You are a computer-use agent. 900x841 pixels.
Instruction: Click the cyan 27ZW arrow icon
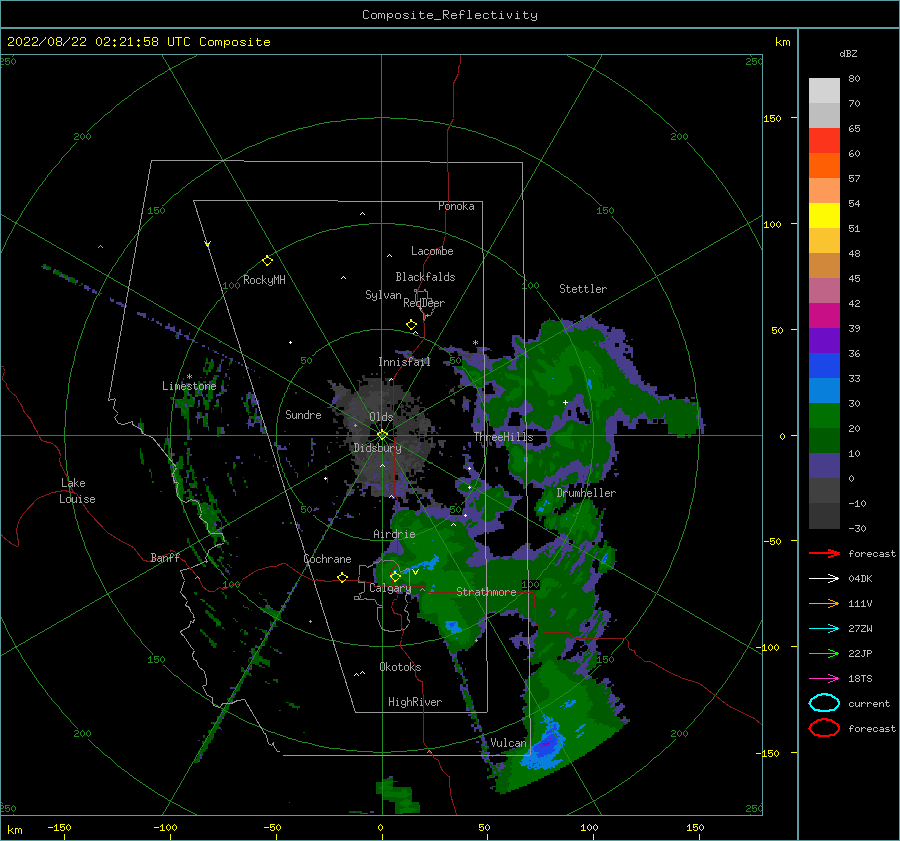tap(824, 629)
